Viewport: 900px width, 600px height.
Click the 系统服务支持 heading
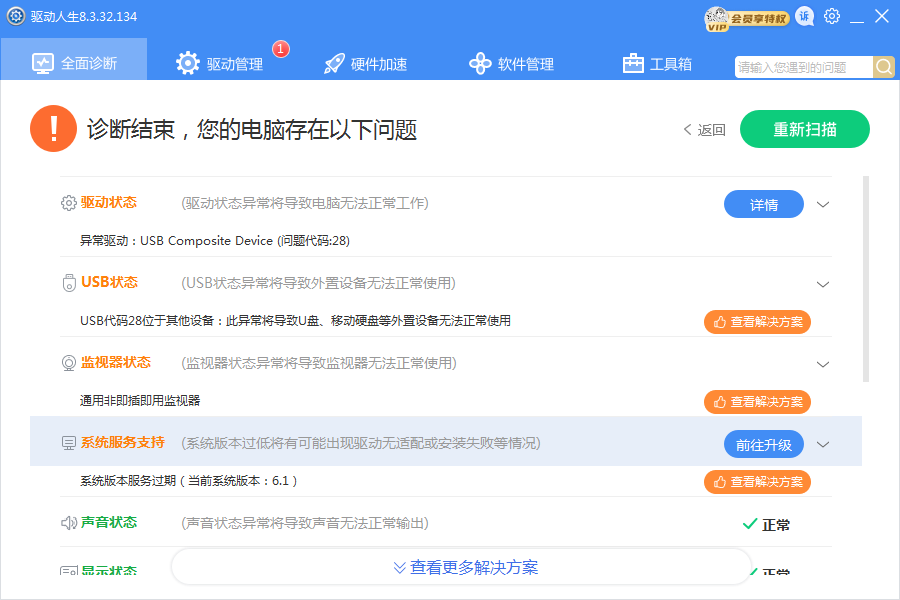pyautogui.click(x=123, y=442)
